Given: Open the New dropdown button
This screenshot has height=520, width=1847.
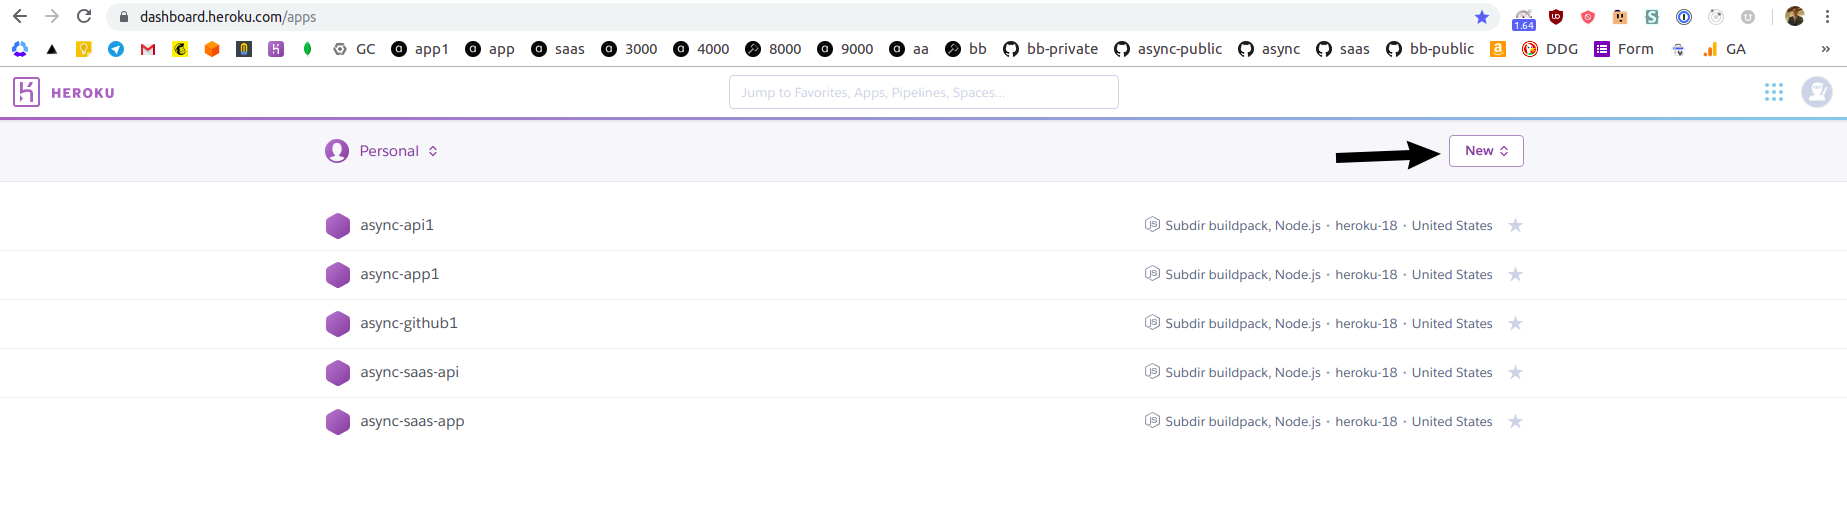Looking at the screenshot, I should tap(1486, 151).
